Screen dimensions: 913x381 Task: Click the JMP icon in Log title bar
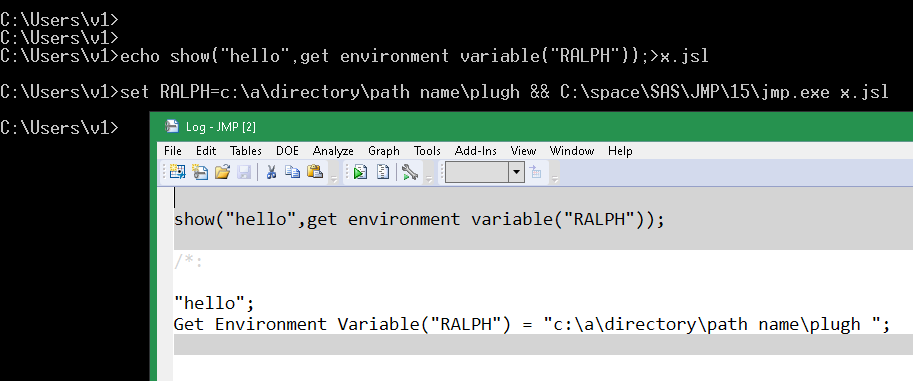point(171,126)
